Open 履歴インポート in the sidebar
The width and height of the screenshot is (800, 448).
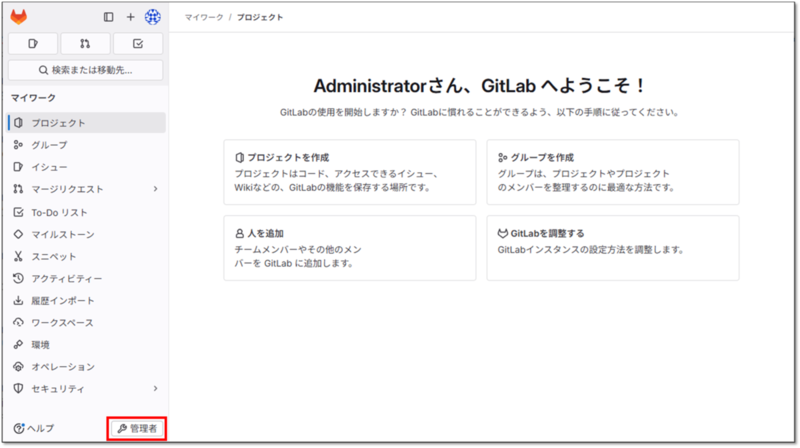pyautogui.click(x=87, y=301)
